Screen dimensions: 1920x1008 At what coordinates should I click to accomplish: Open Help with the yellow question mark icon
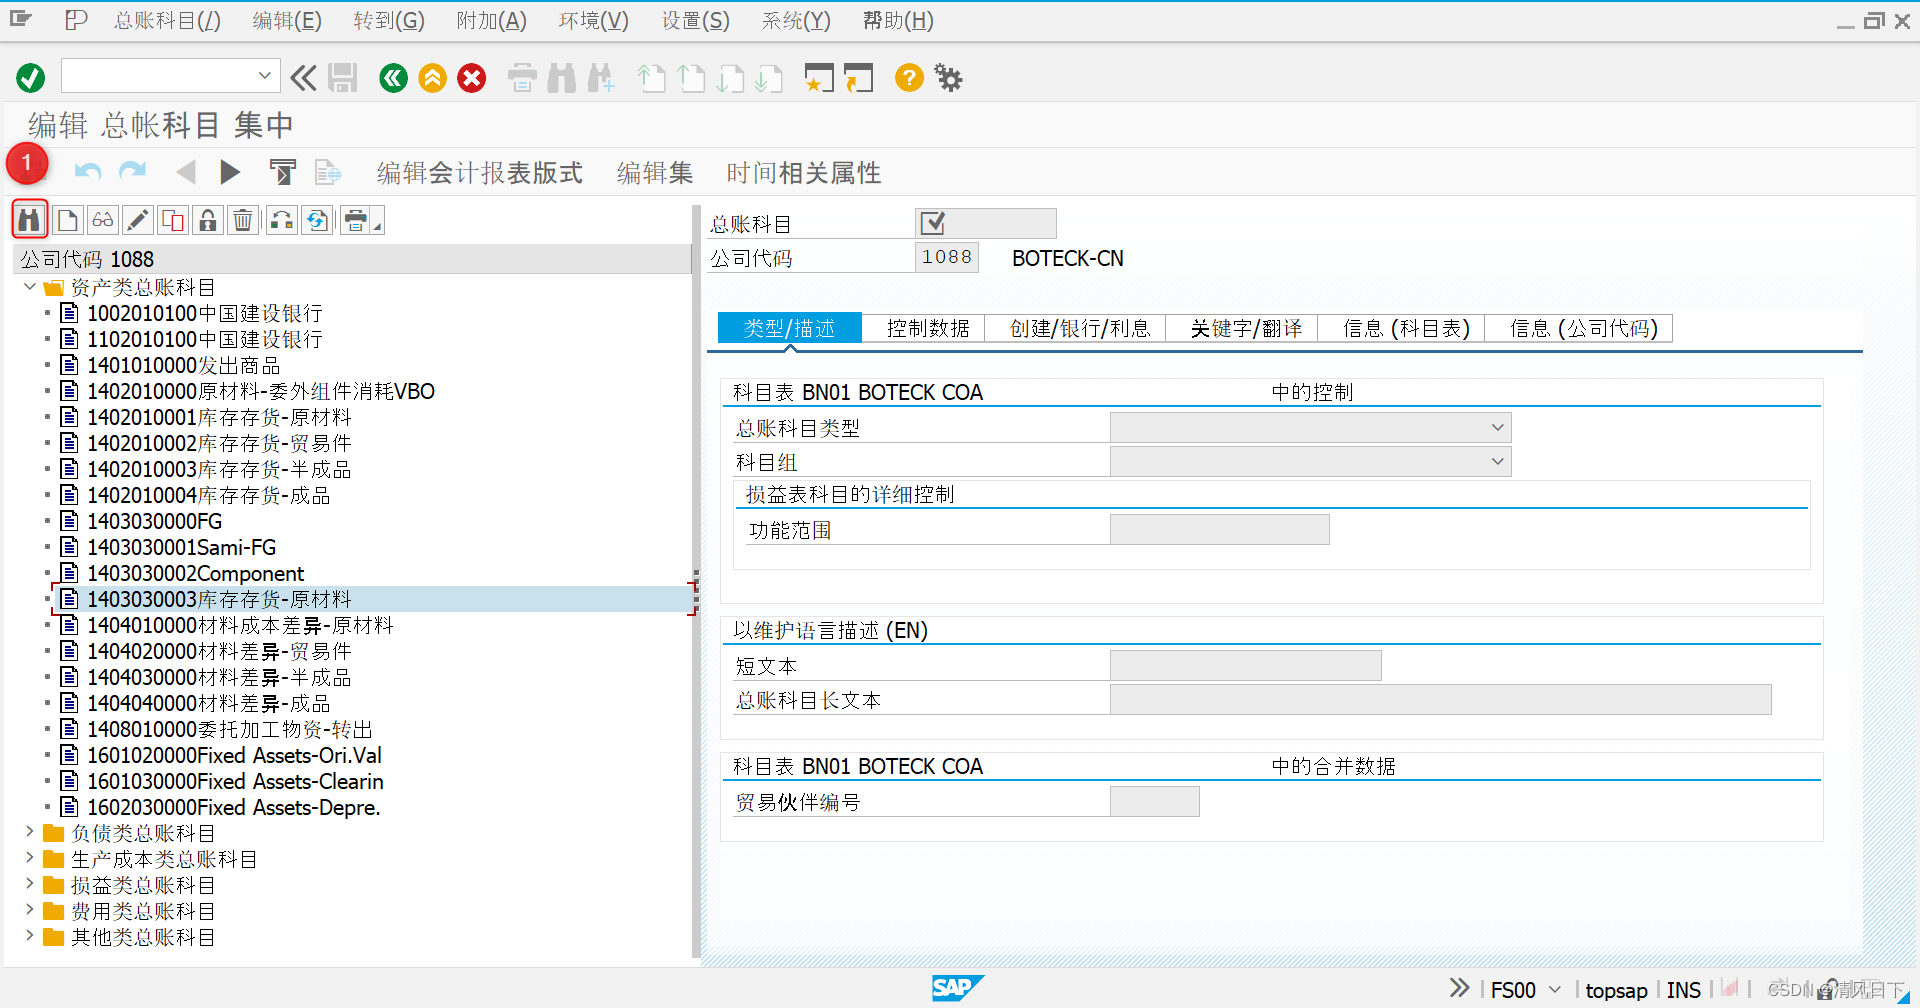(x=909, y=77)
